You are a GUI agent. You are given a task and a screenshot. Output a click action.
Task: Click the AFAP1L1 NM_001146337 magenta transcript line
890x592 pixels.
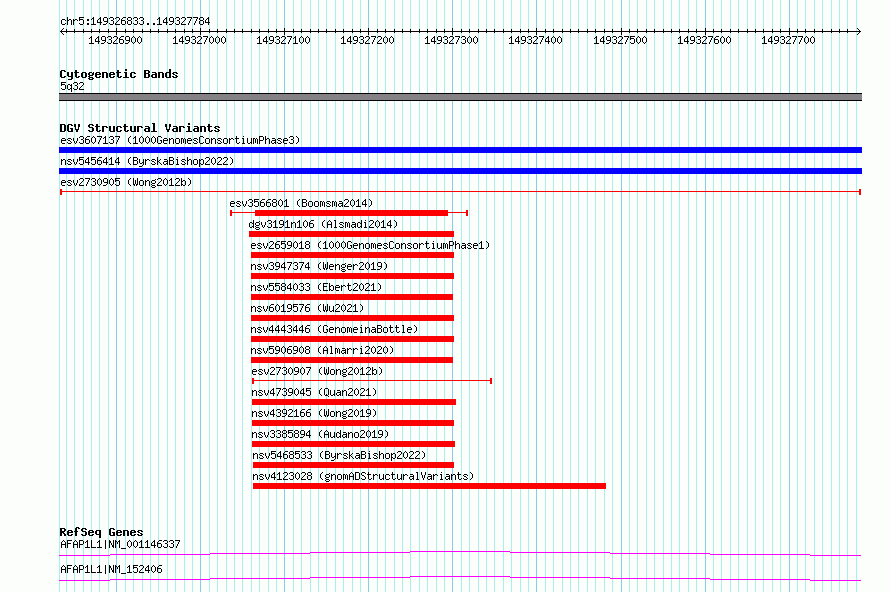coord(460,553)
